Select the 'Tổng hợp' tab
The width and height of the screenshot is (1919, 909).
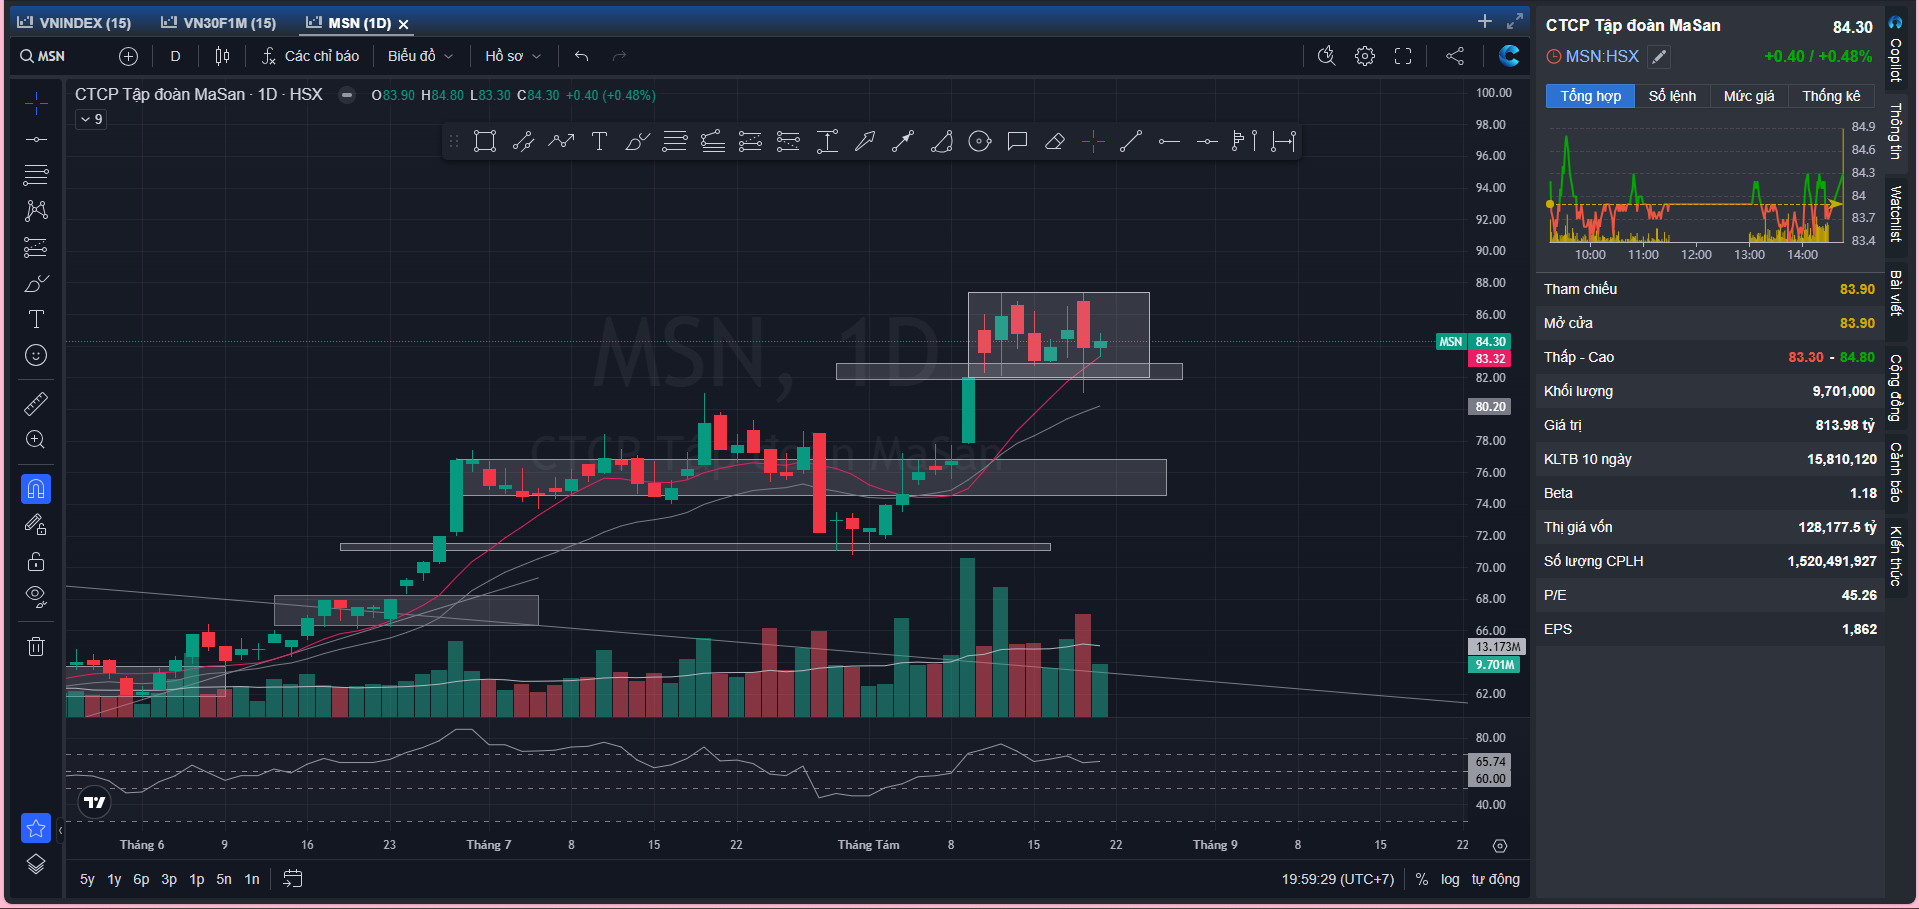1591,96
